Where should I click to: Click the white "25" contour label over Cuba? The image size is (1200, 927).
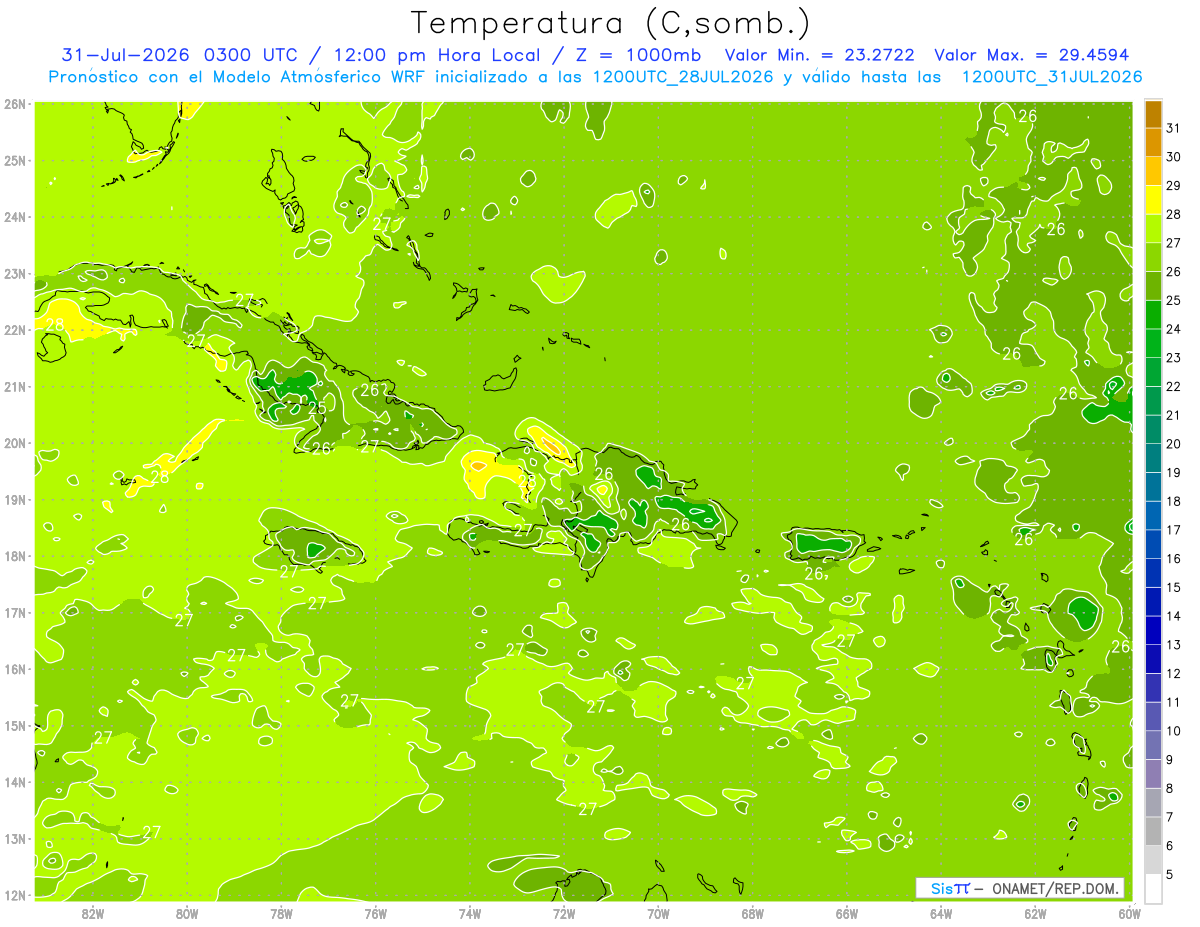coord(317,408)
